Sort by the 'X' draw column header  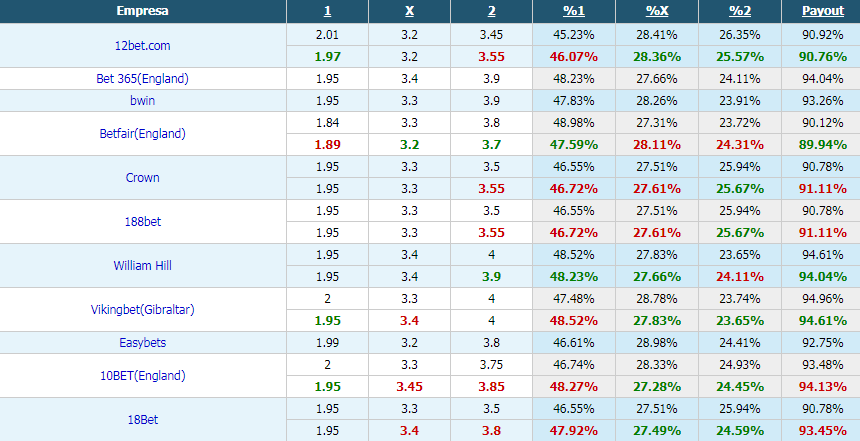pyautogui.click(x=409, y=11)
